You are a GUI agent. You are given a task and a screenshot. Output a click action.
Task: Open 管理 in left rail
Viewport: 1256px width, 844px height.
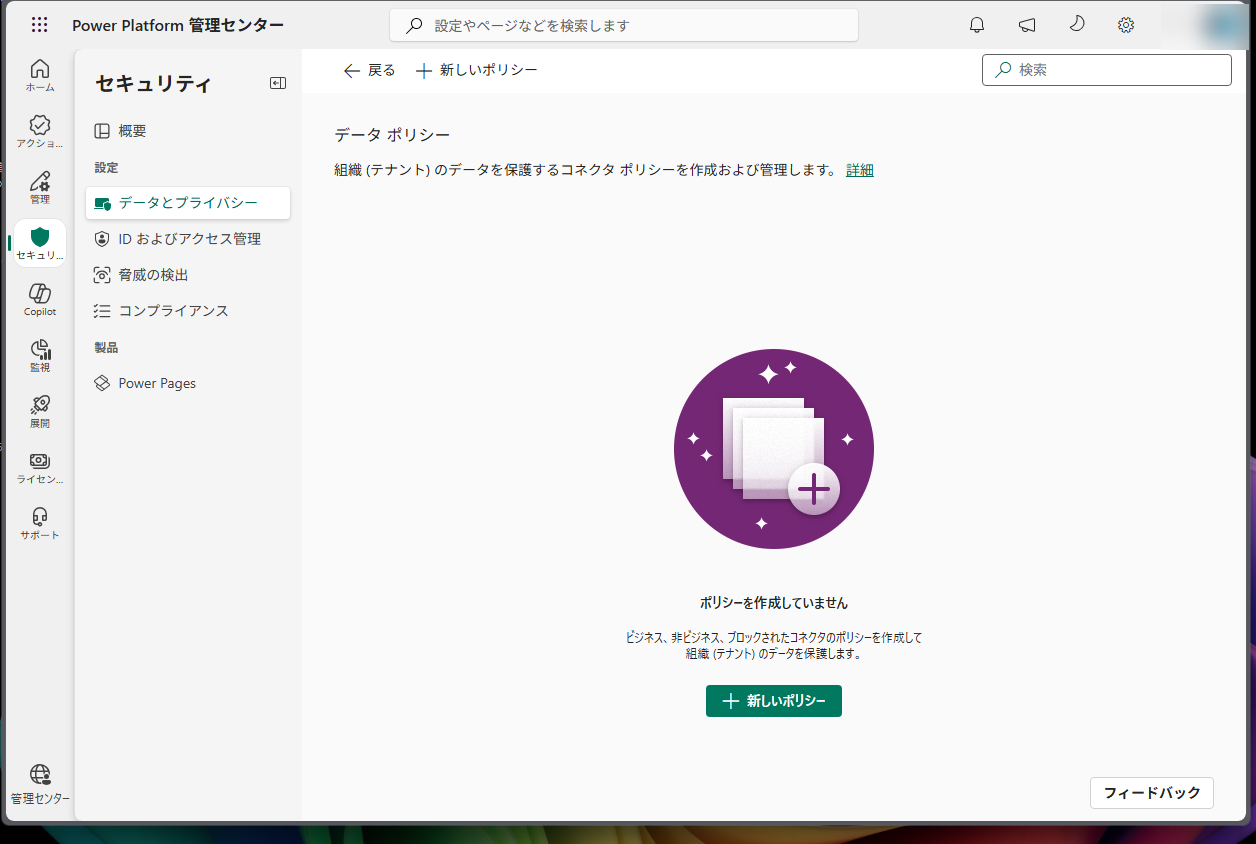40,188
